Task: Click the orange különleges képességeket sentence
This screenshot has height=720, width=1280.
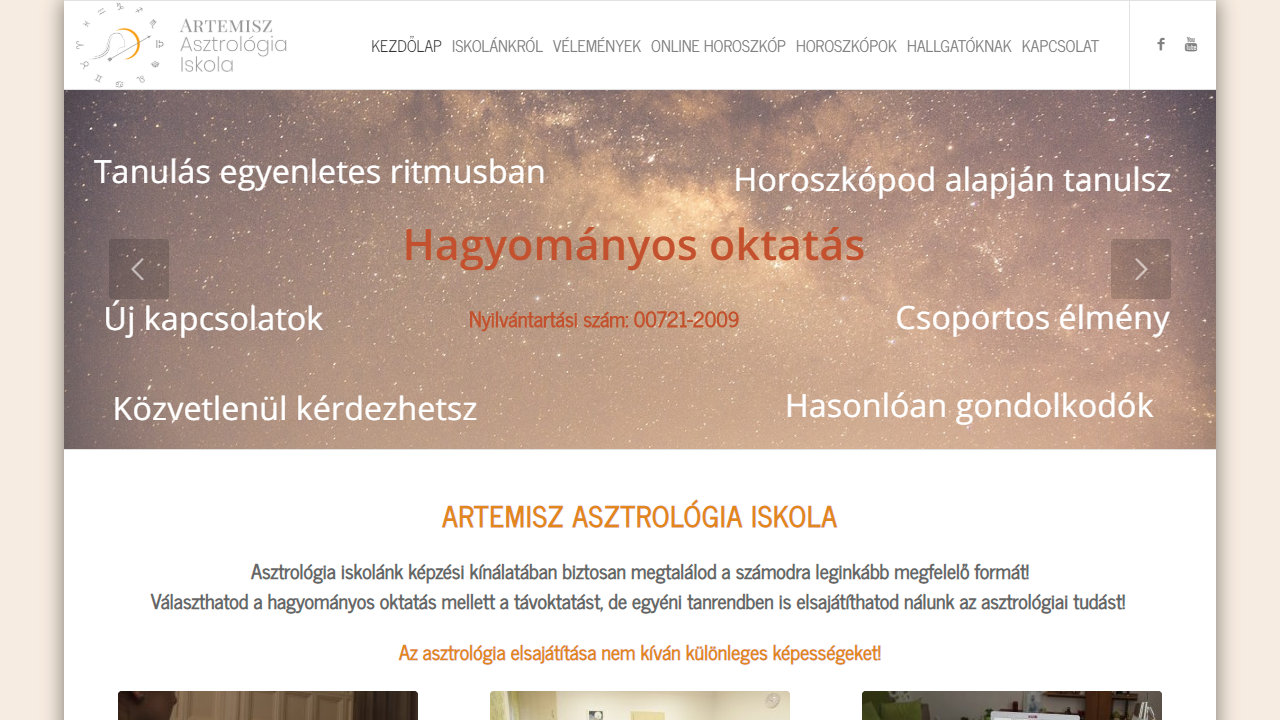Action: coord(640,653)
